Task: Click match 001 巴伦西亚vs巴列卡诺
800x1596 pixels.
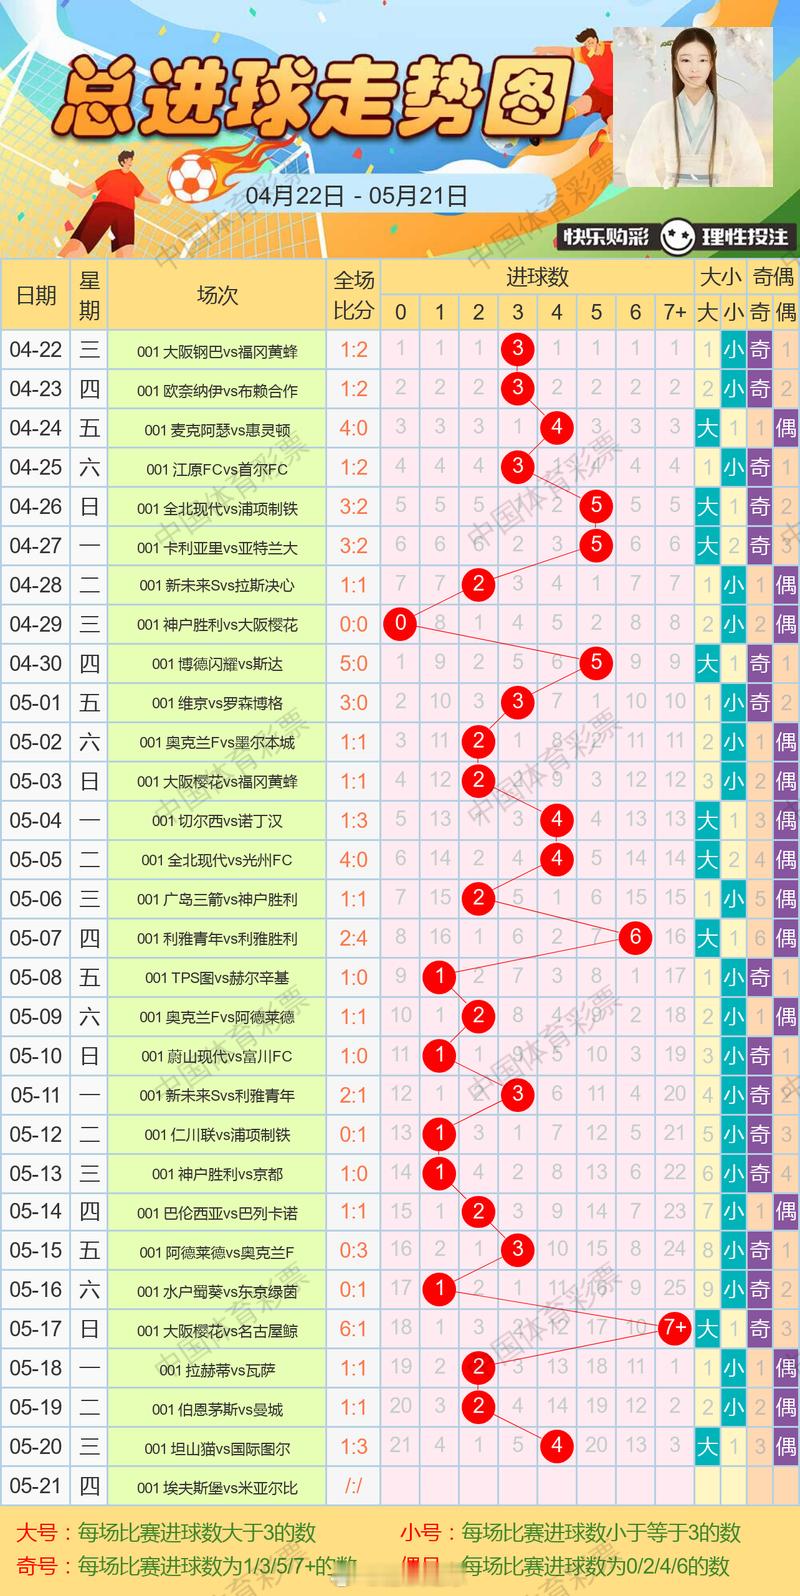Action: point(217,1213)
